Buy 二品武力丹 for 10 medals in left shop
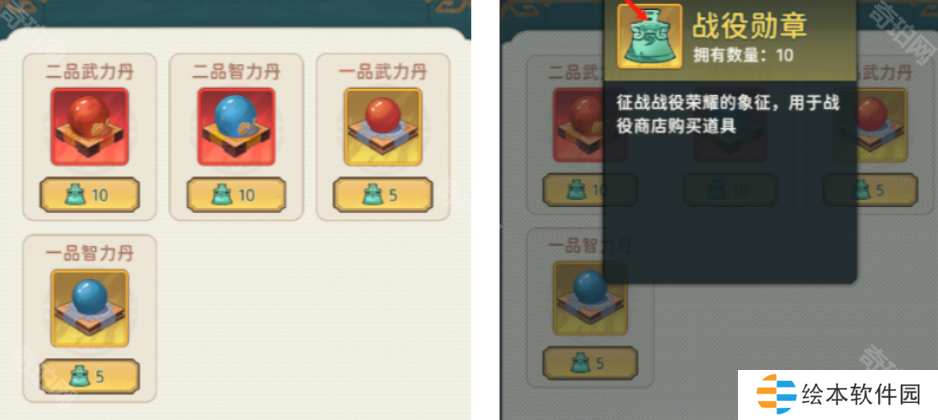The width and height of the screenshot is (938, 420). click(x=90, y=195)
